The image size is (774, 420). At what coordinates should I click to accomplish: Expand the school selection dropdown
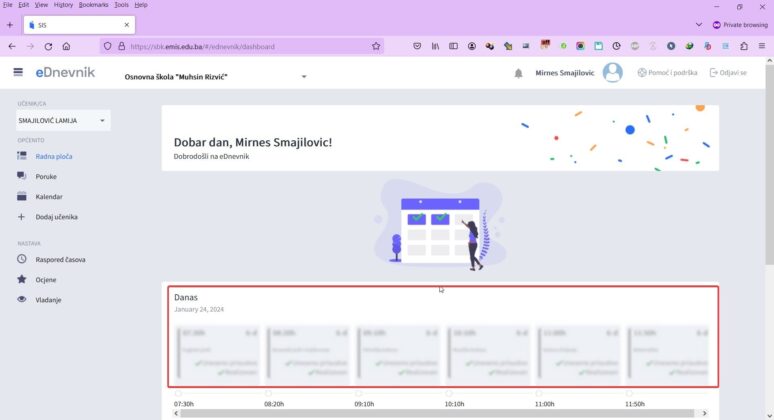click(304, 76)
